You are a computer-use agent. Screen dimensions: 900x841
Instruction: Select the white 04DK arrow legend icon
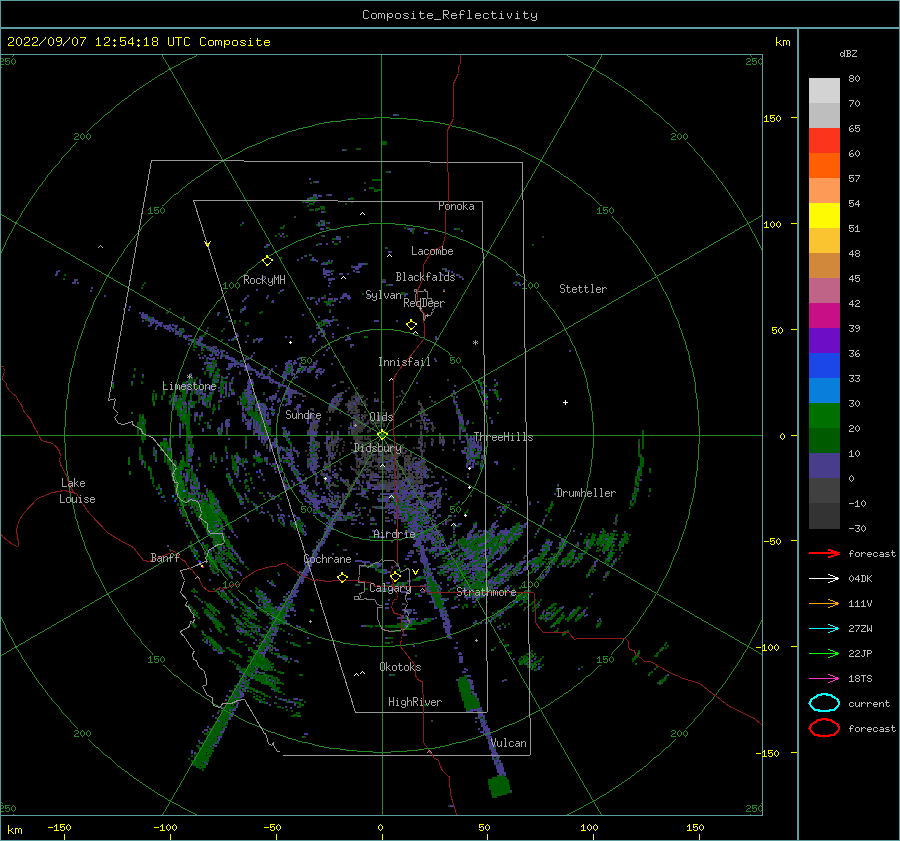click(x=824, y=579)
